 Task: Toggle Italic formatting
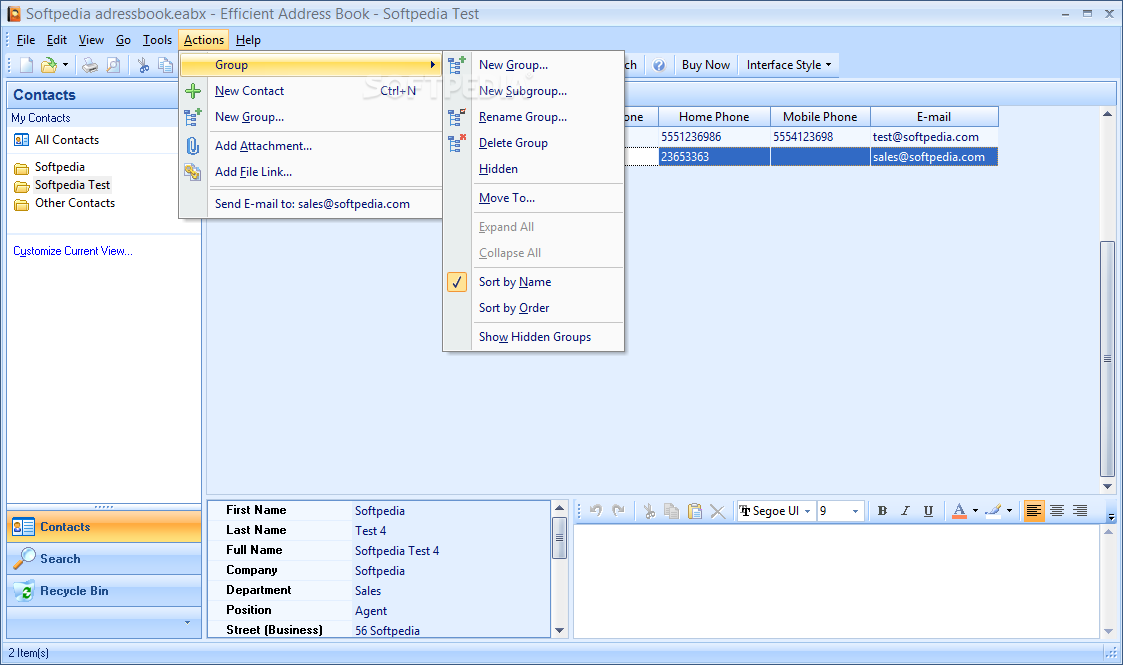point(905,511)
